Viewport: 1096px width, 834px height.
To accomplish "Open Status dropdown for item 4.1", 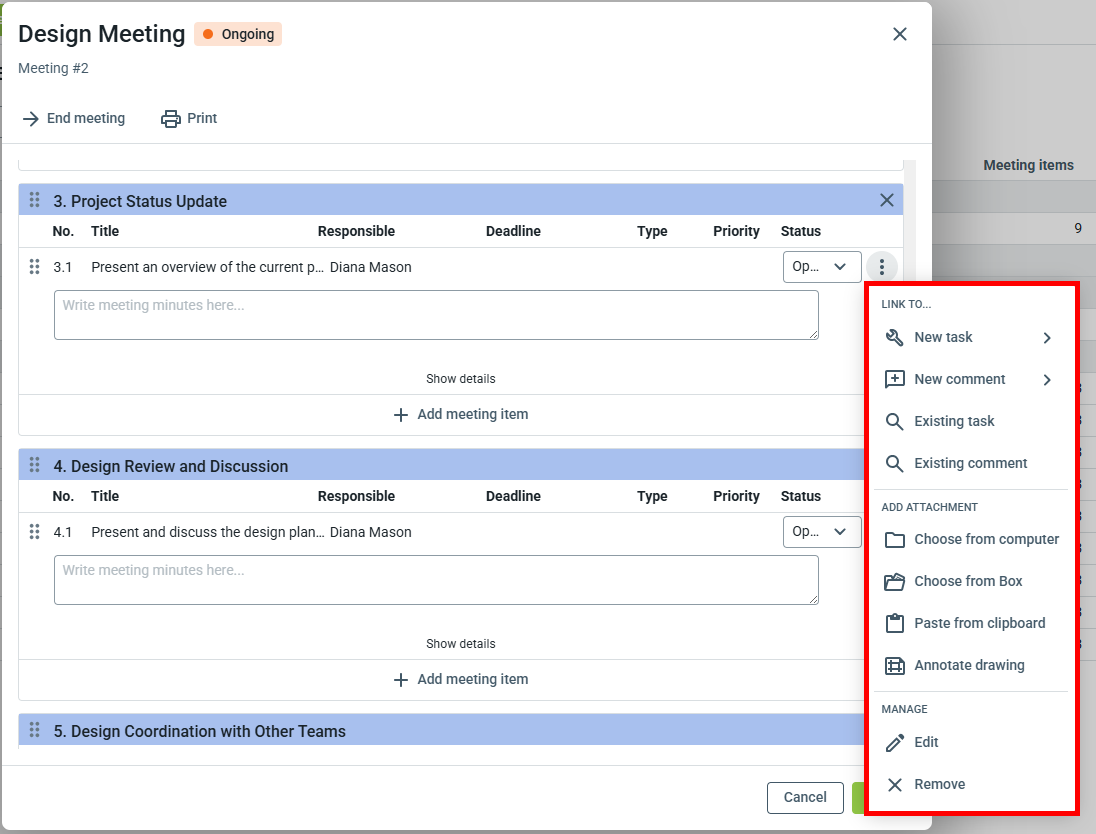I will pos(821,532).
